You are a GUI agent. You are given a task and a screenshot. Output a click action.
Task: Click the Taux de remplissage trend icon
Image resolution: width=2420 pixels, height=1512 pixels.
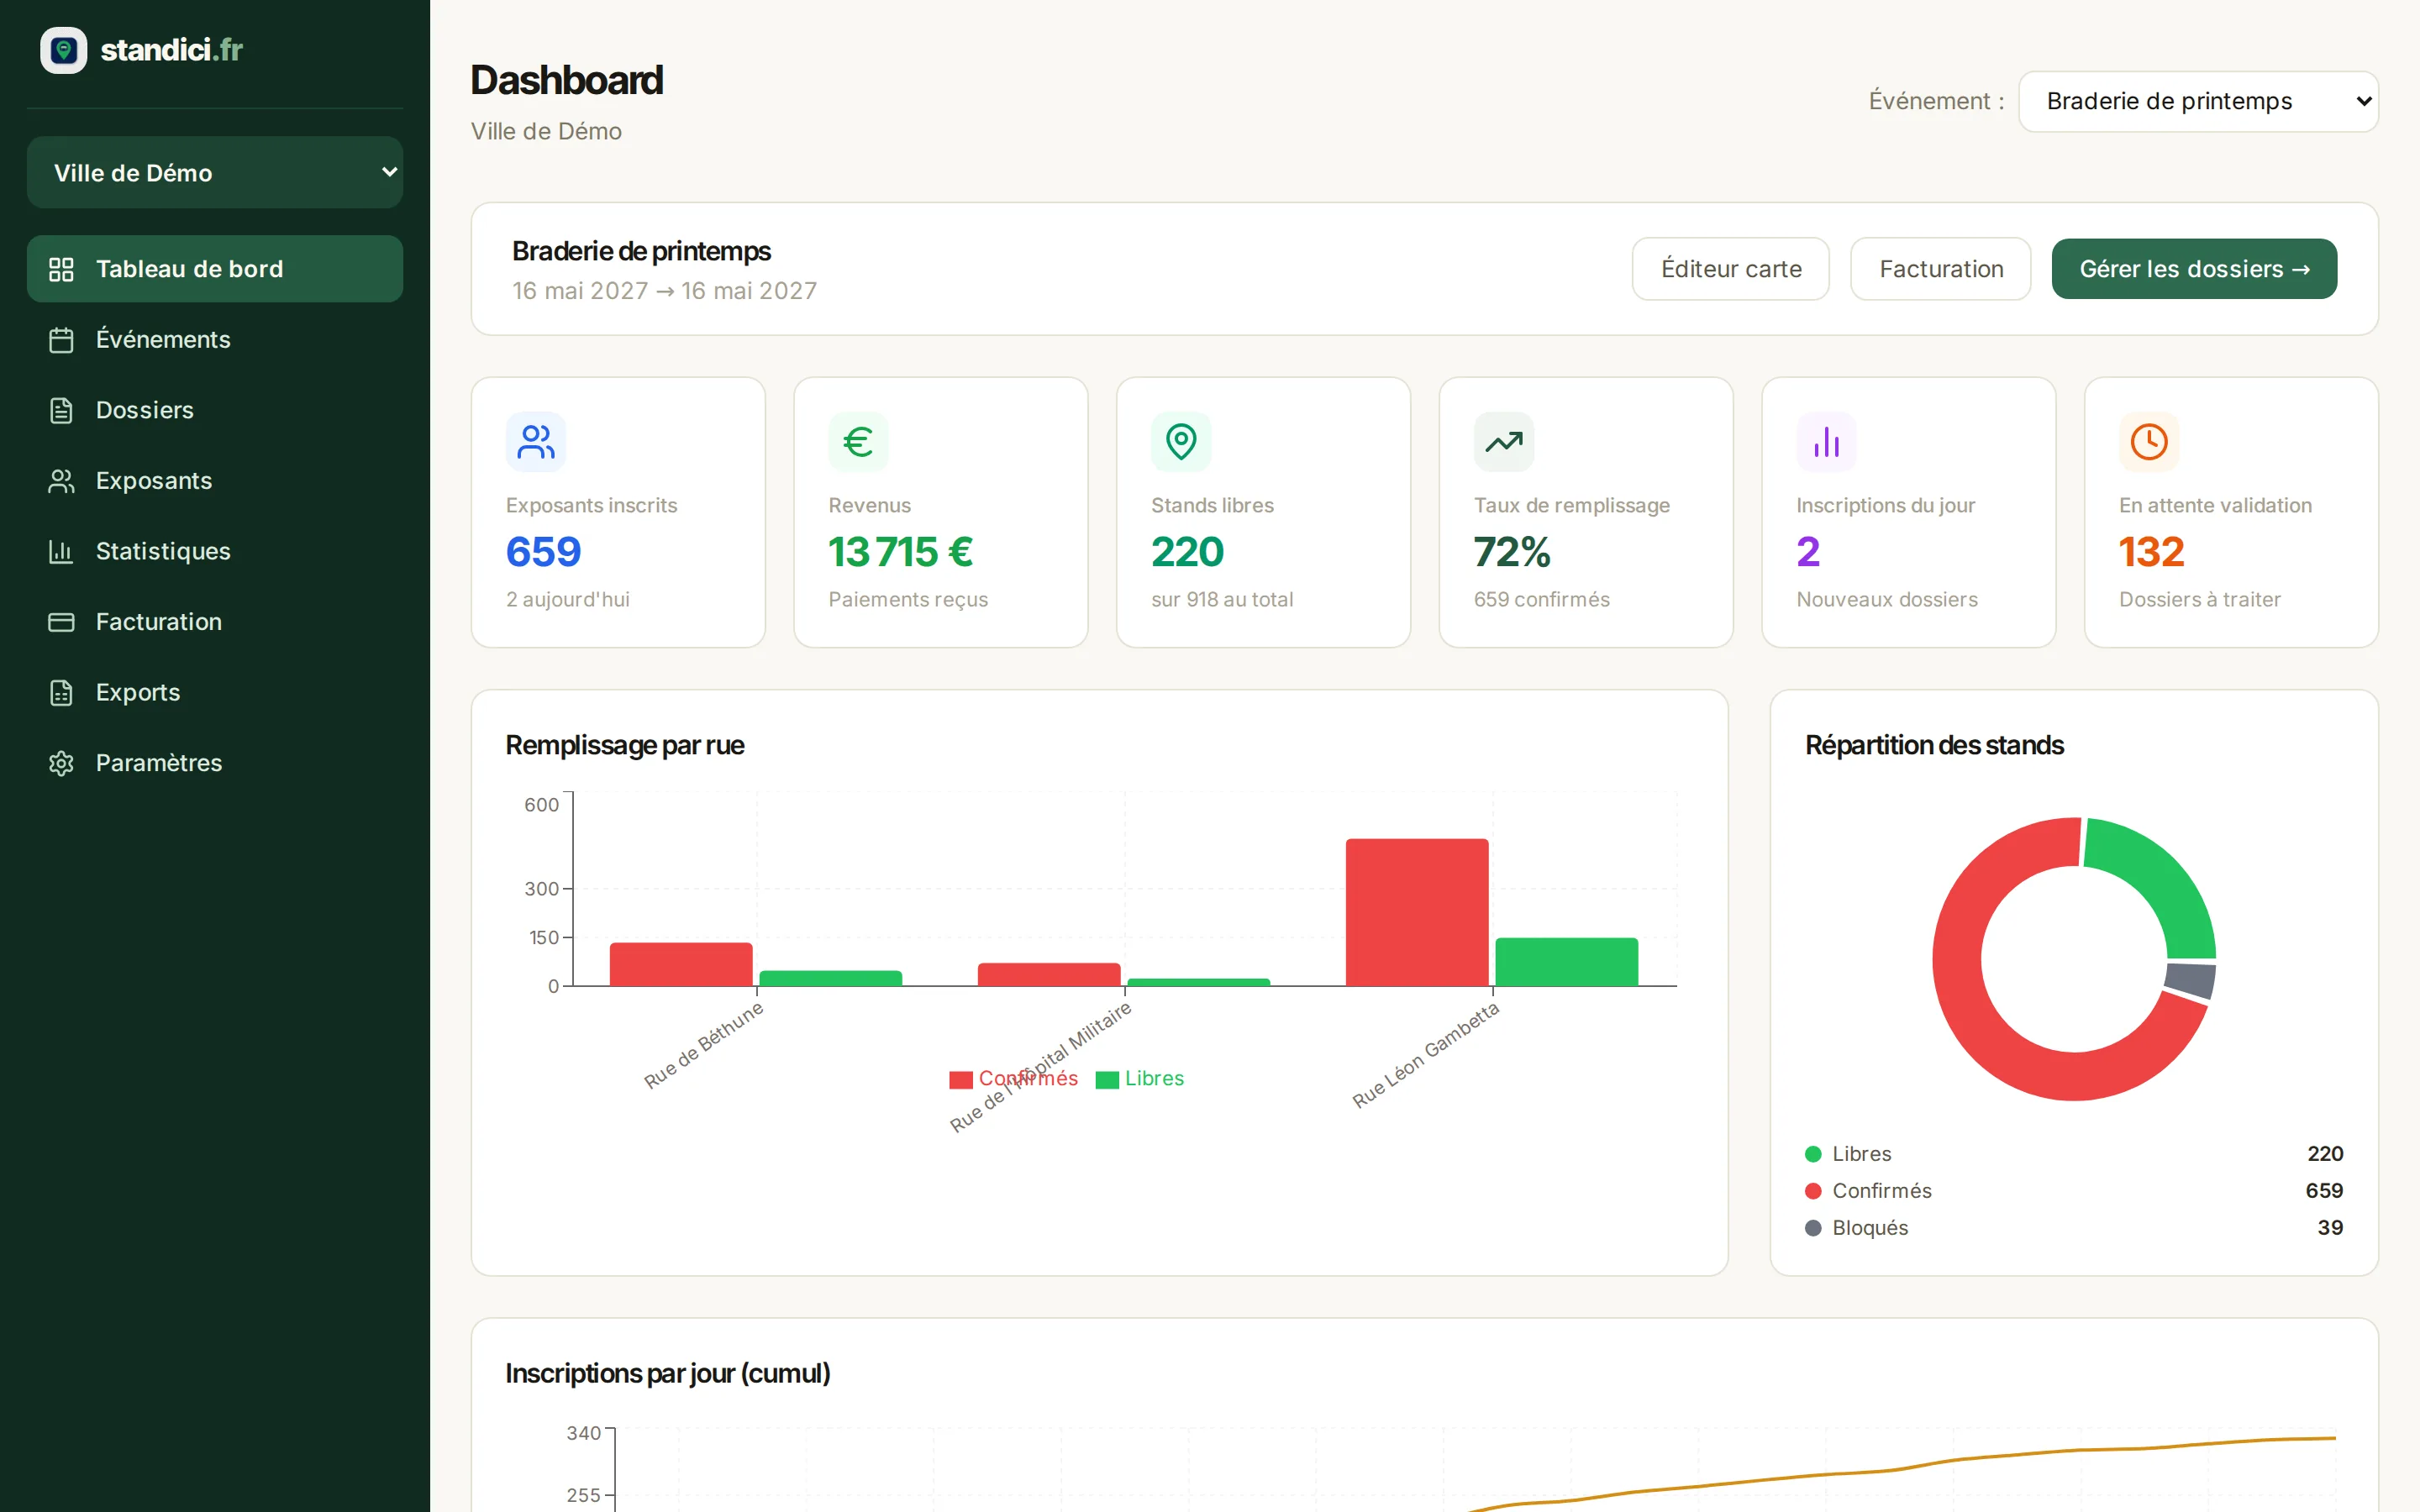coord(1504,442)
